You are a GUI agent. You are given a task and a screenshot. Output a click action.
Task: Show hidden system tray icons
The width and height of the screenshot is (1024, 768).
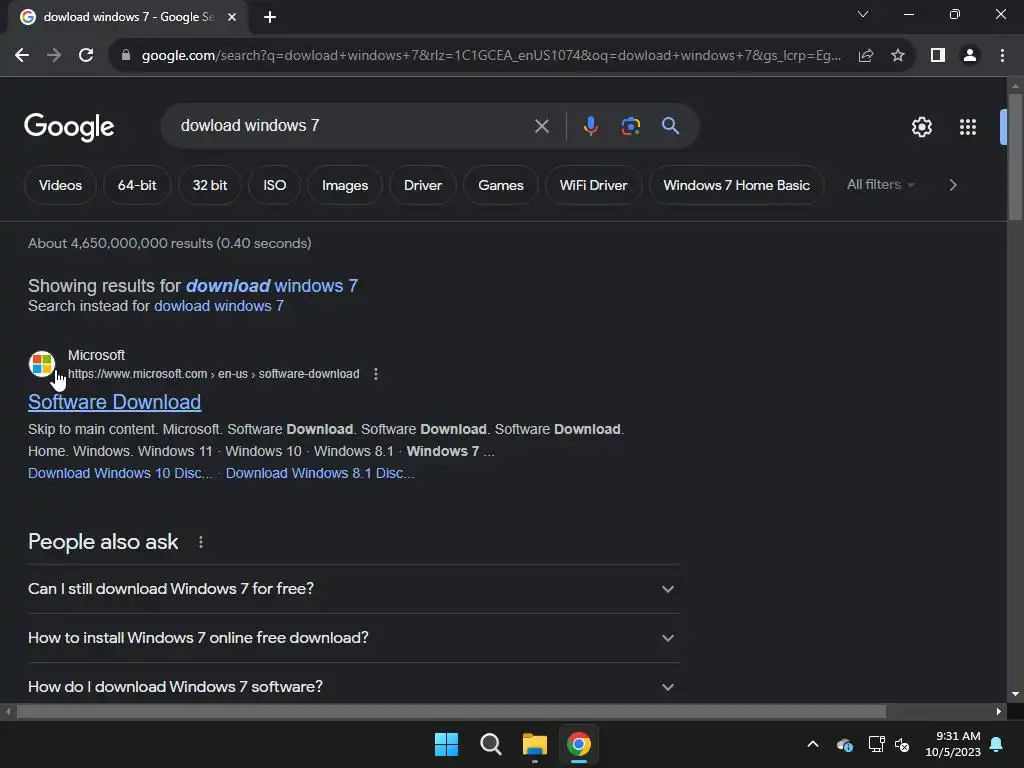click(x=813, y=744)
